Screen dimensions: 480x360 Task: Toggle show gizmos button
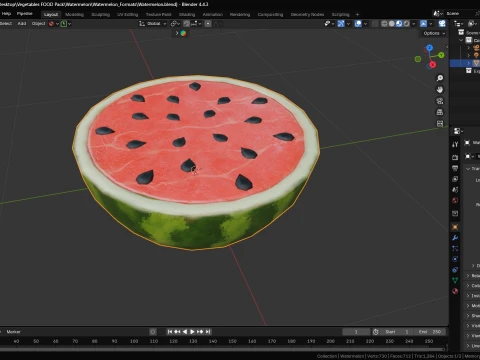341,24
